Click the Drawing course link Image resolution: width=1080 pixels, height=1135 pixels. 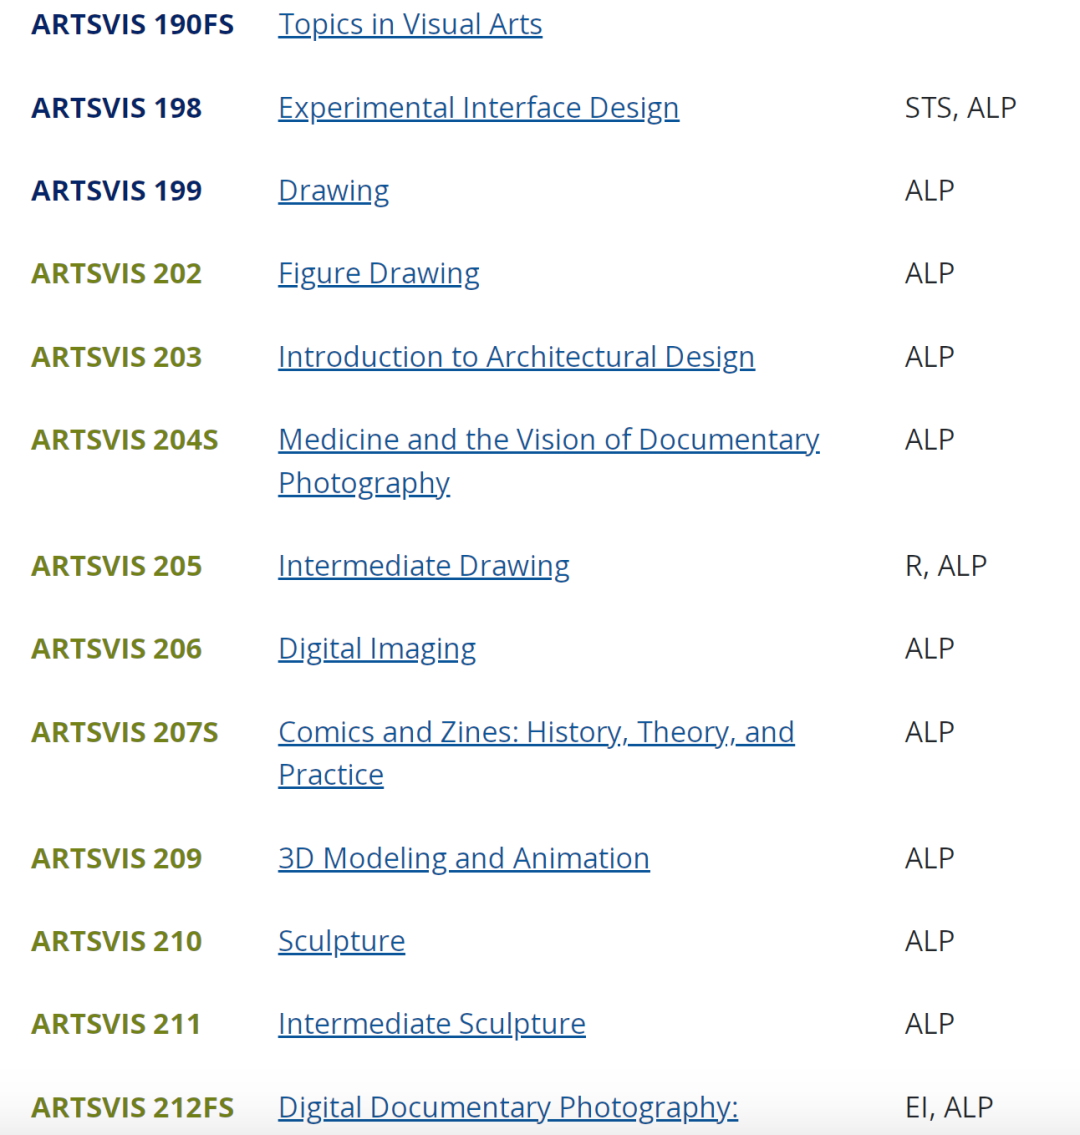pos(333,190)
